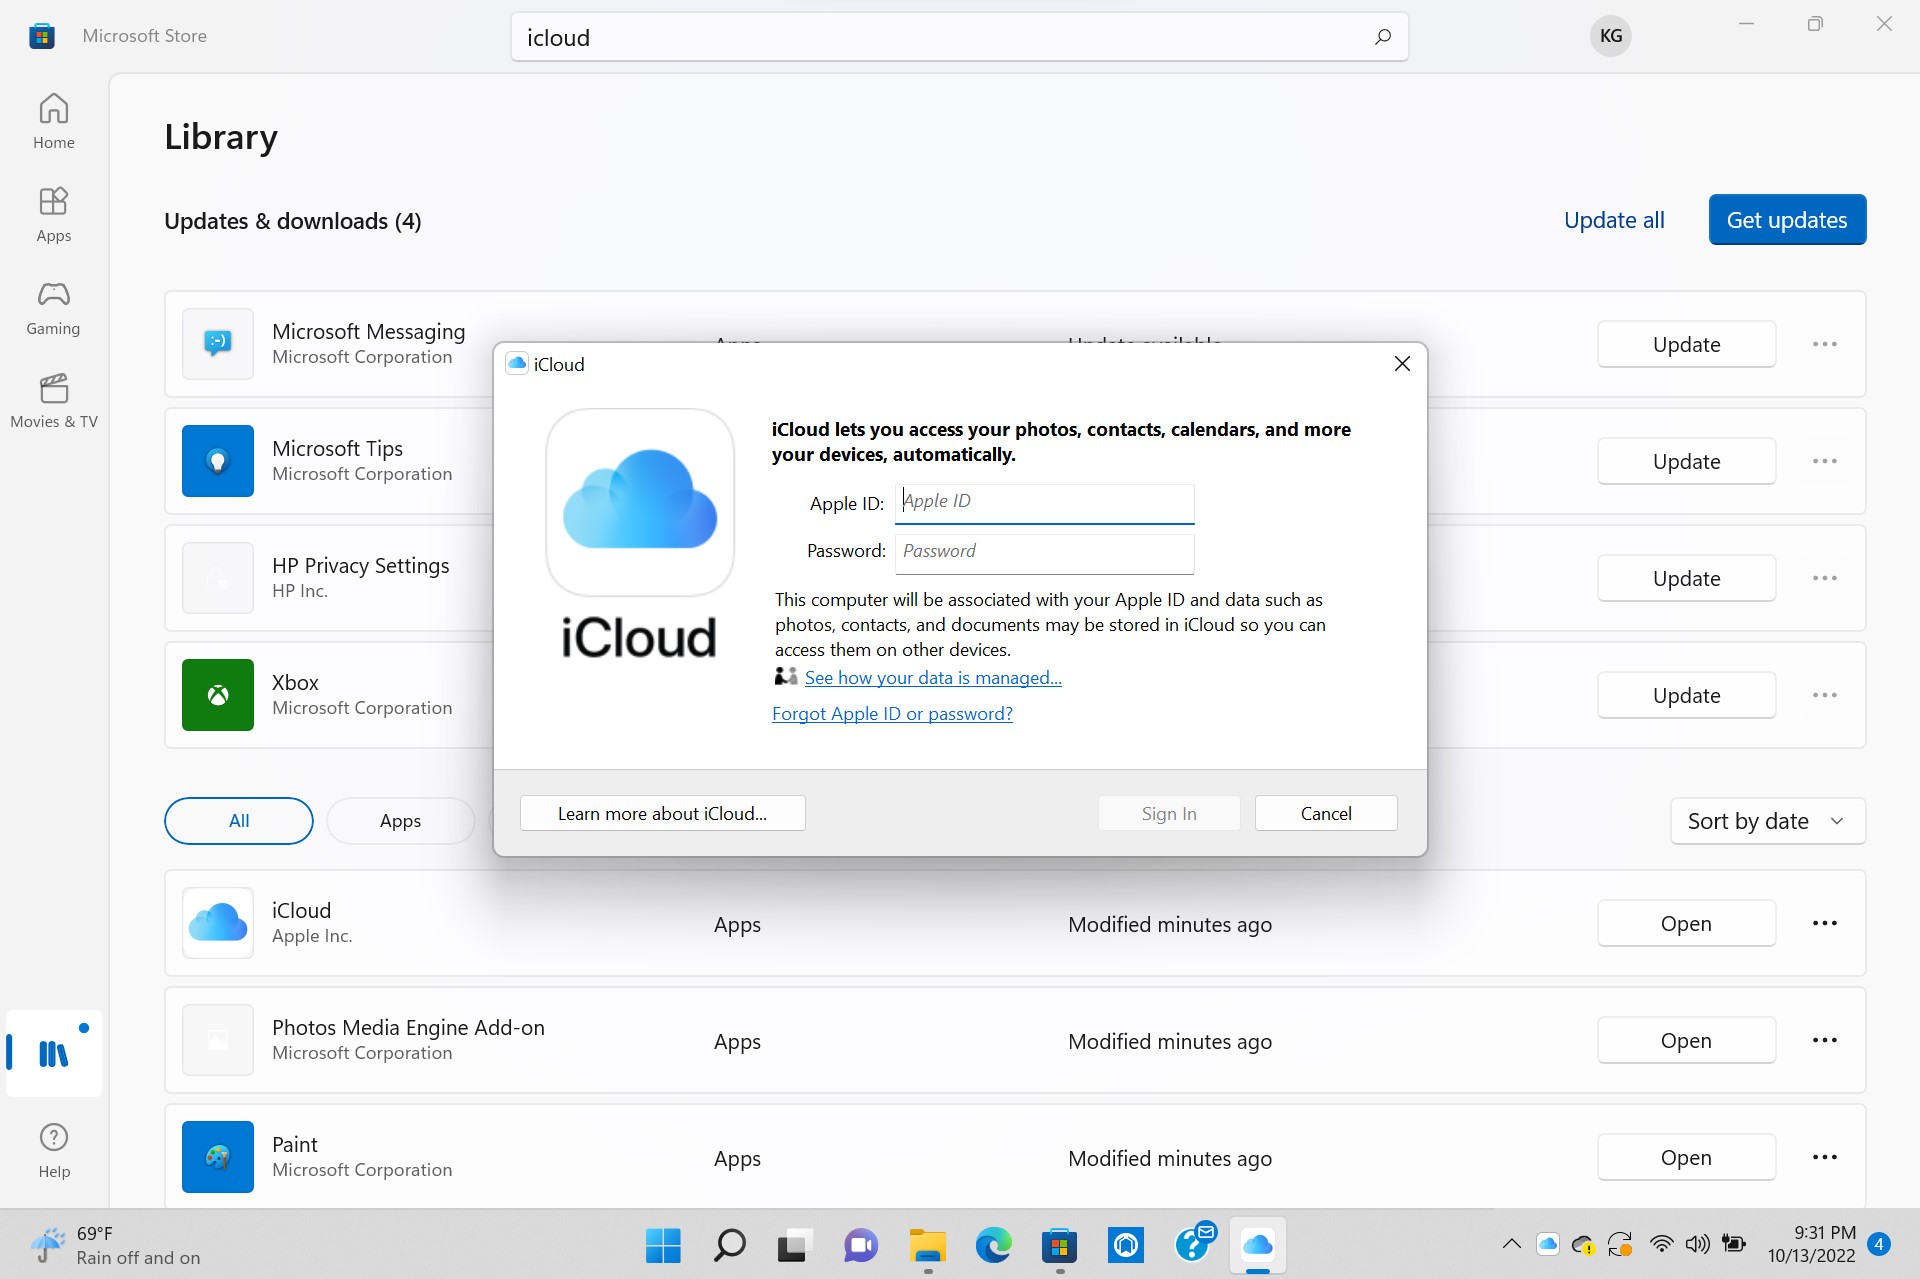
Task: Select the Apps filter tab
Action: (x=400, y=820)
